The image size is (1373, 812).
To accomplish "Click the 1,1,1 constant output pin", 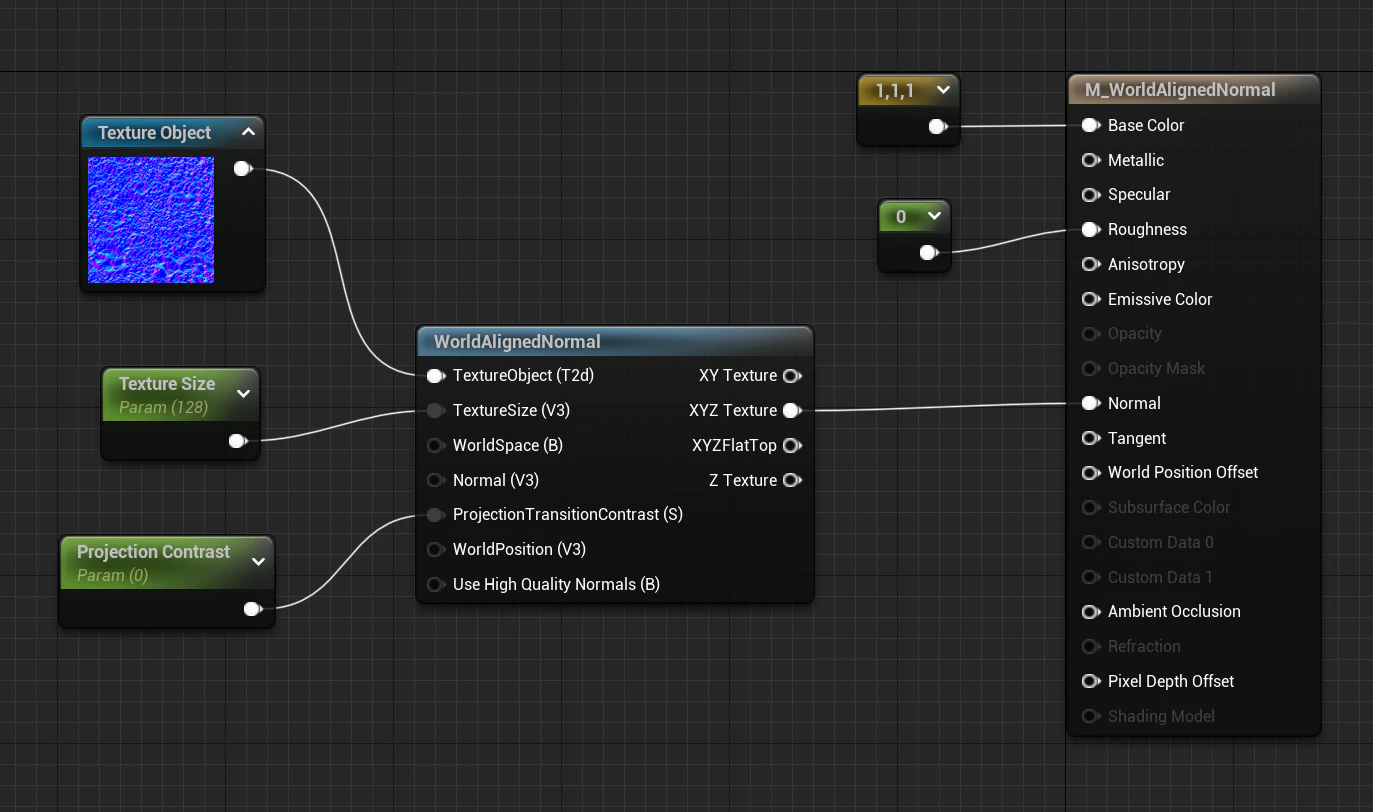I will click(x=938, y=126).
